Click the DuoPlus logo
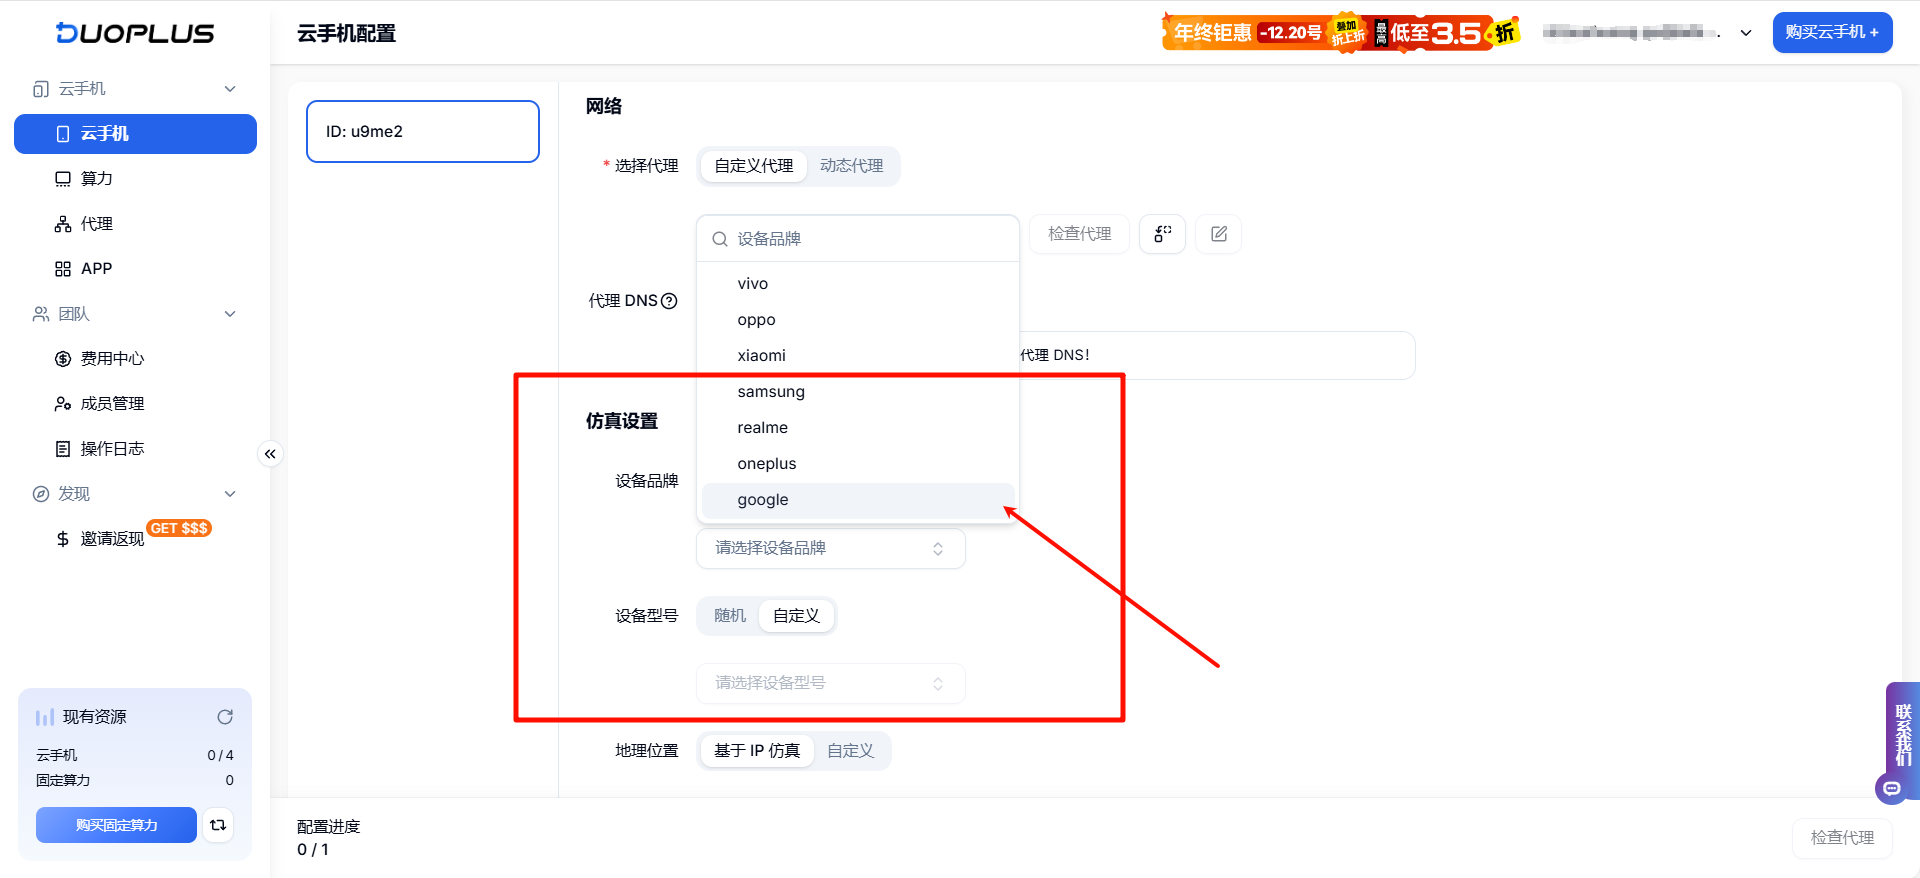 [x=134, y=33]
